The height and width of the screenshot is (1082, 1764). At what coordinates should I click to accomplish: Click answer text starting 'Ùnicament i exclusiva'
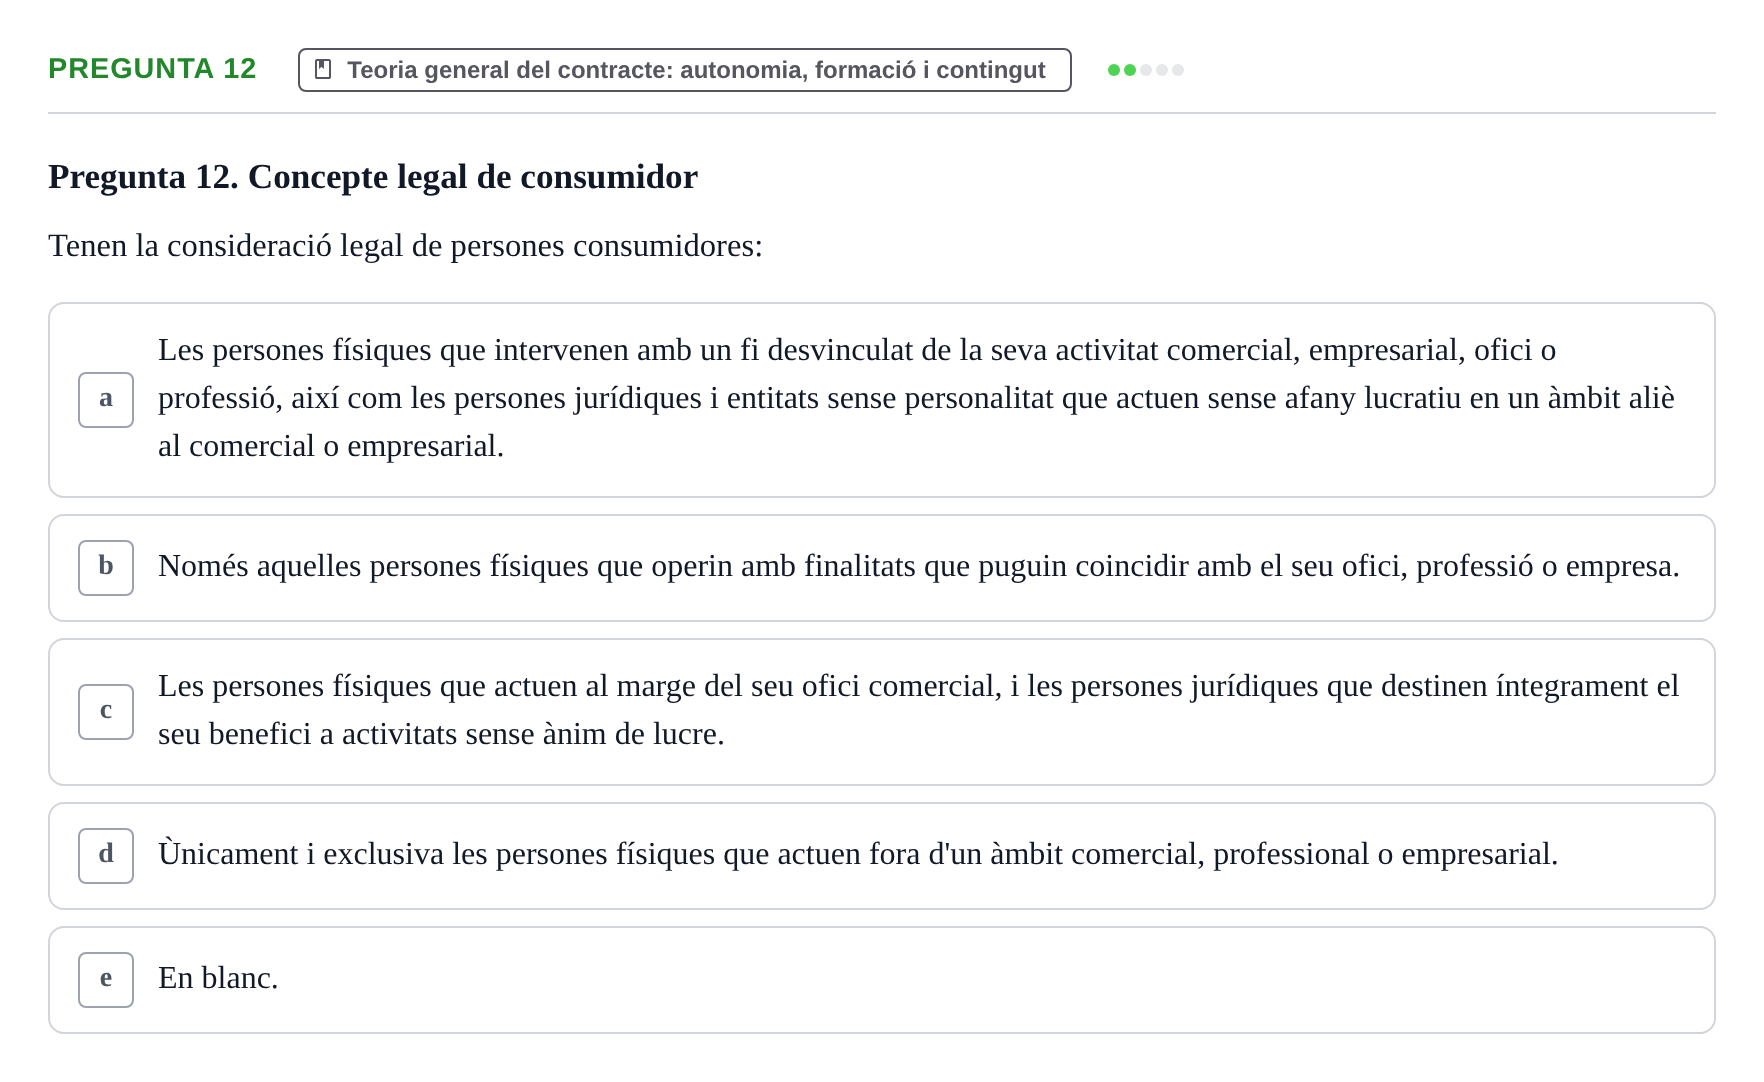click(858, 854)
